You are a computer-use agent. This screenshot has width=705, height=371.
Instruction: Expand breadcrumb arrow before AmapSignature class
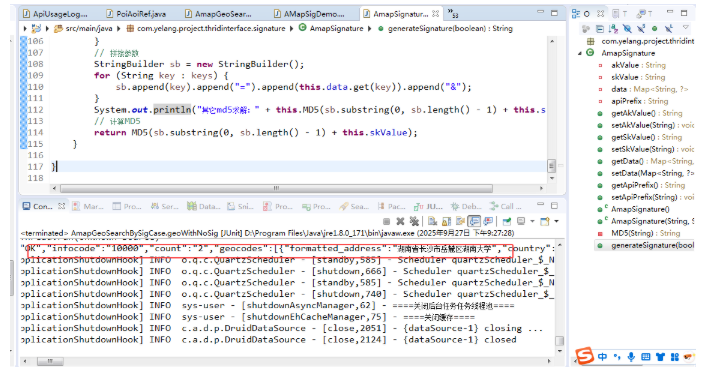291,28
